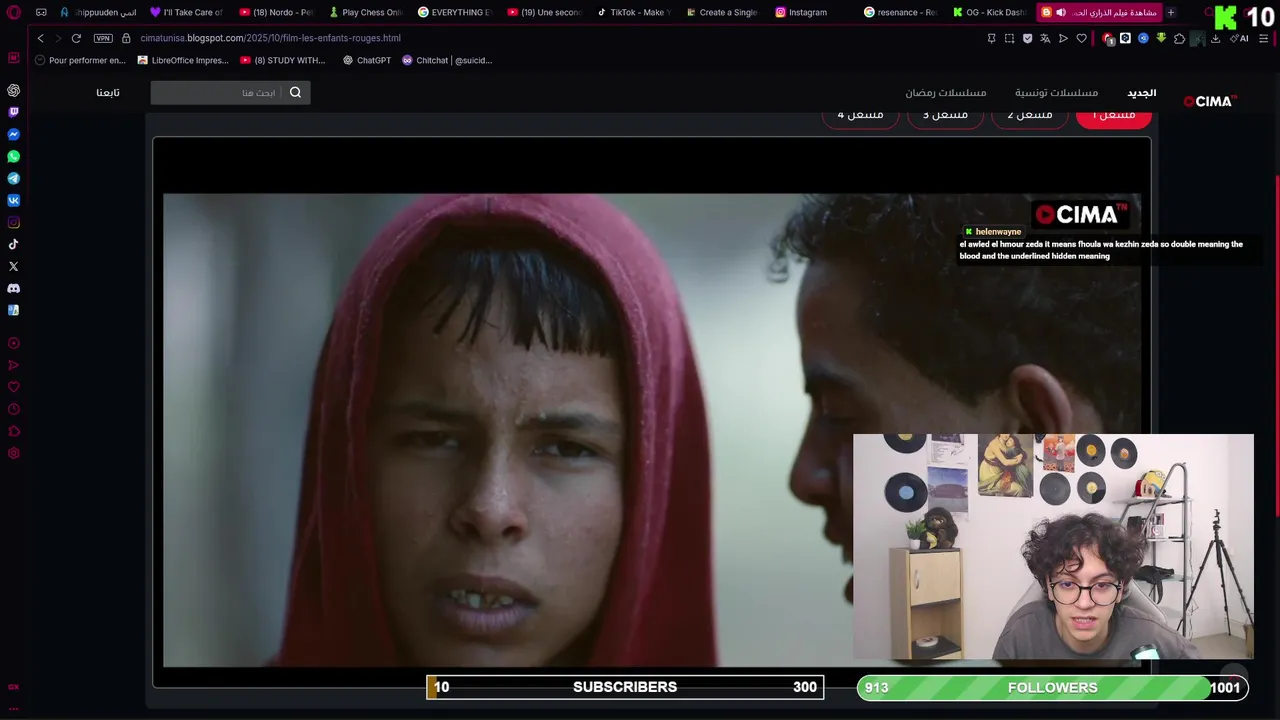Open ChatGPT bookmark in bookmarks bar
The height and width of the screenshot is (720, 1280).
tap(367, 60)
